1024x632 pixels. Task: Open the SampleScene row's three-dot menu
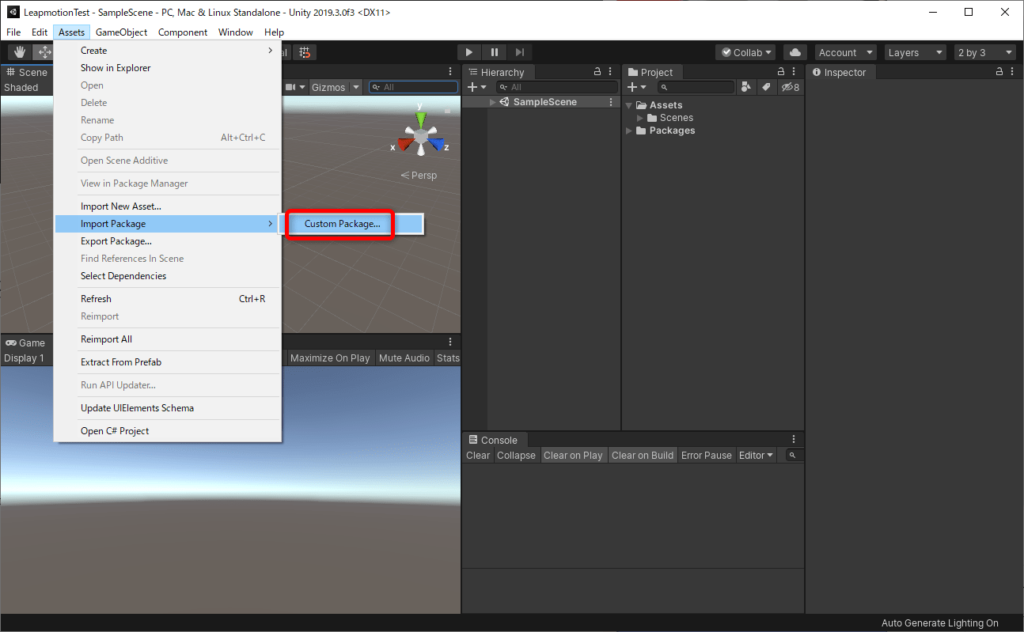coord(611,102)
